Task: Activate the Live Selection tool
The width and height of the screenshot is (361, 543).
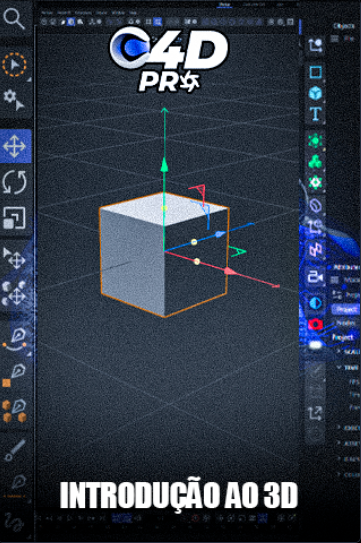Action: (x=14, y=65)
